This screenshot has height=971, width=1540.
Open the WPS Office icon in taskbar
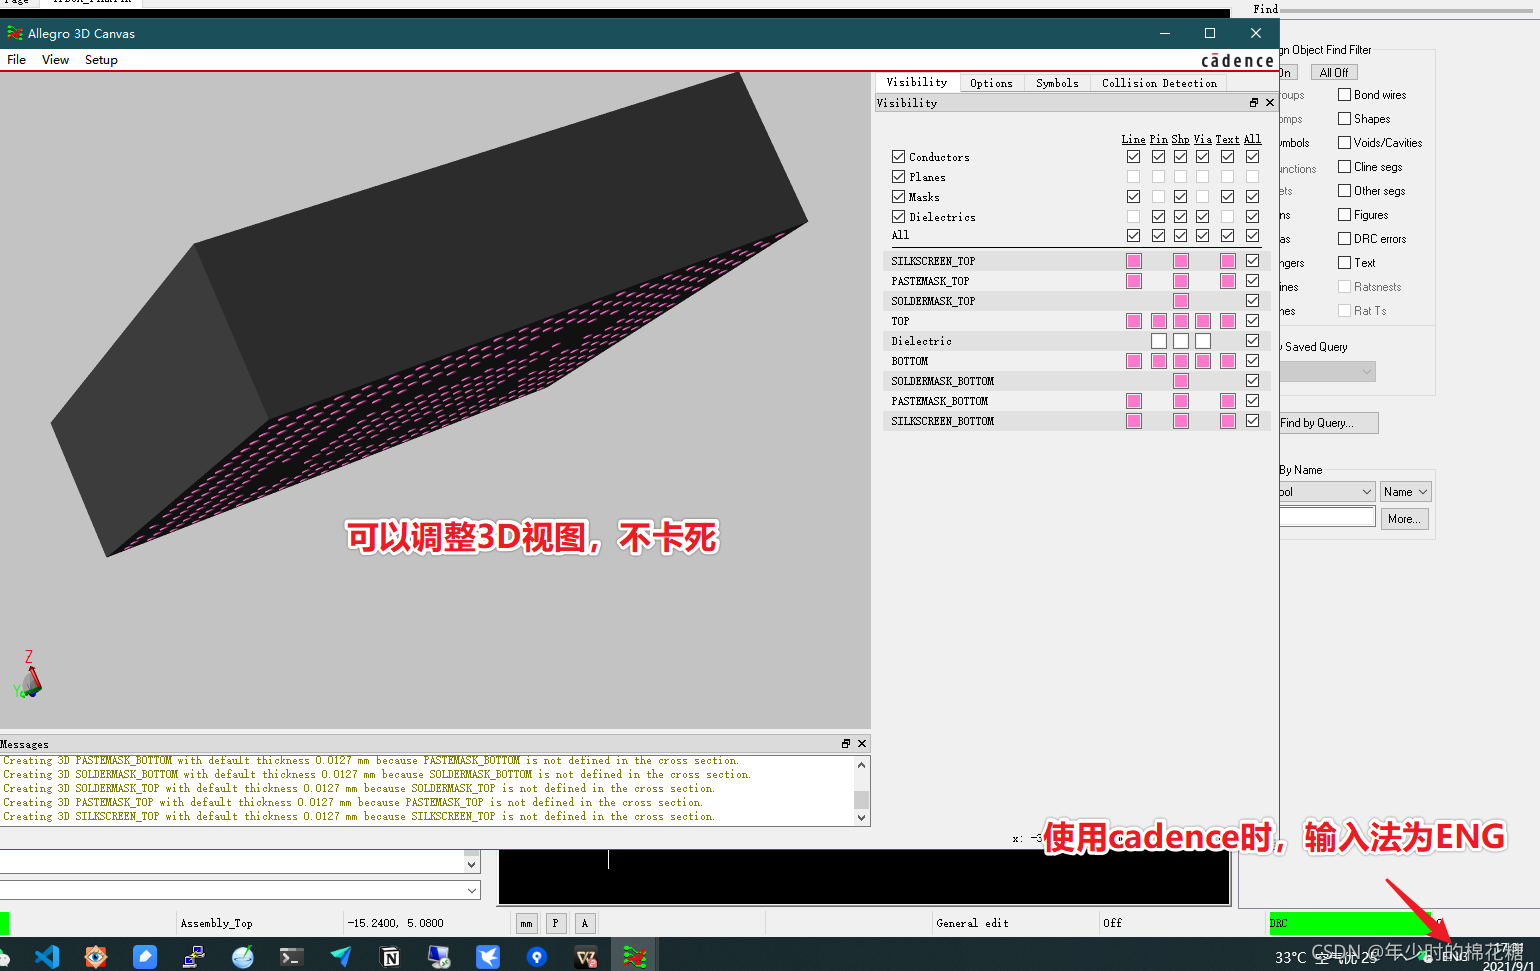point(586,957)
